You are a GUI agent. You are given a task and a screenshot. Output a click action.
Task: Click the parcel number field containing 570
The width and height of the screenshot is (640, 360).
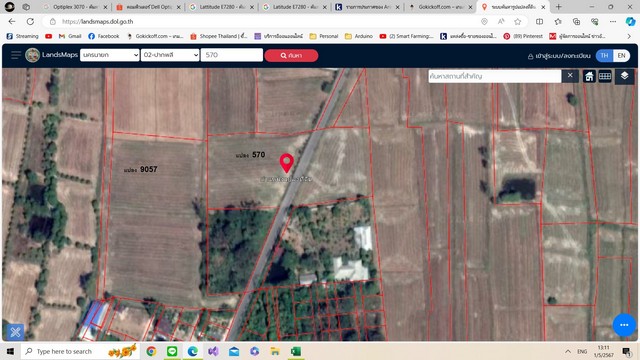(231, 55)
